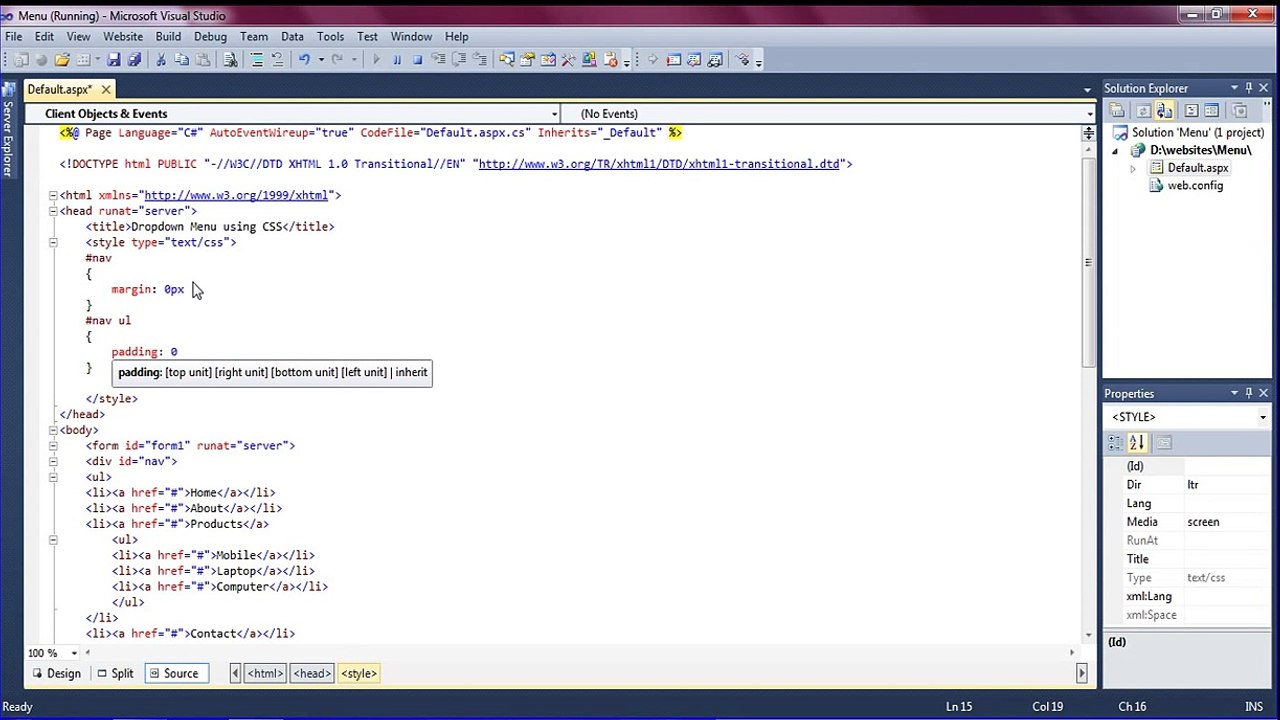Select <head> tag navigator button
The height and width of the screenshot is (720, 1280).
[312, 673]
